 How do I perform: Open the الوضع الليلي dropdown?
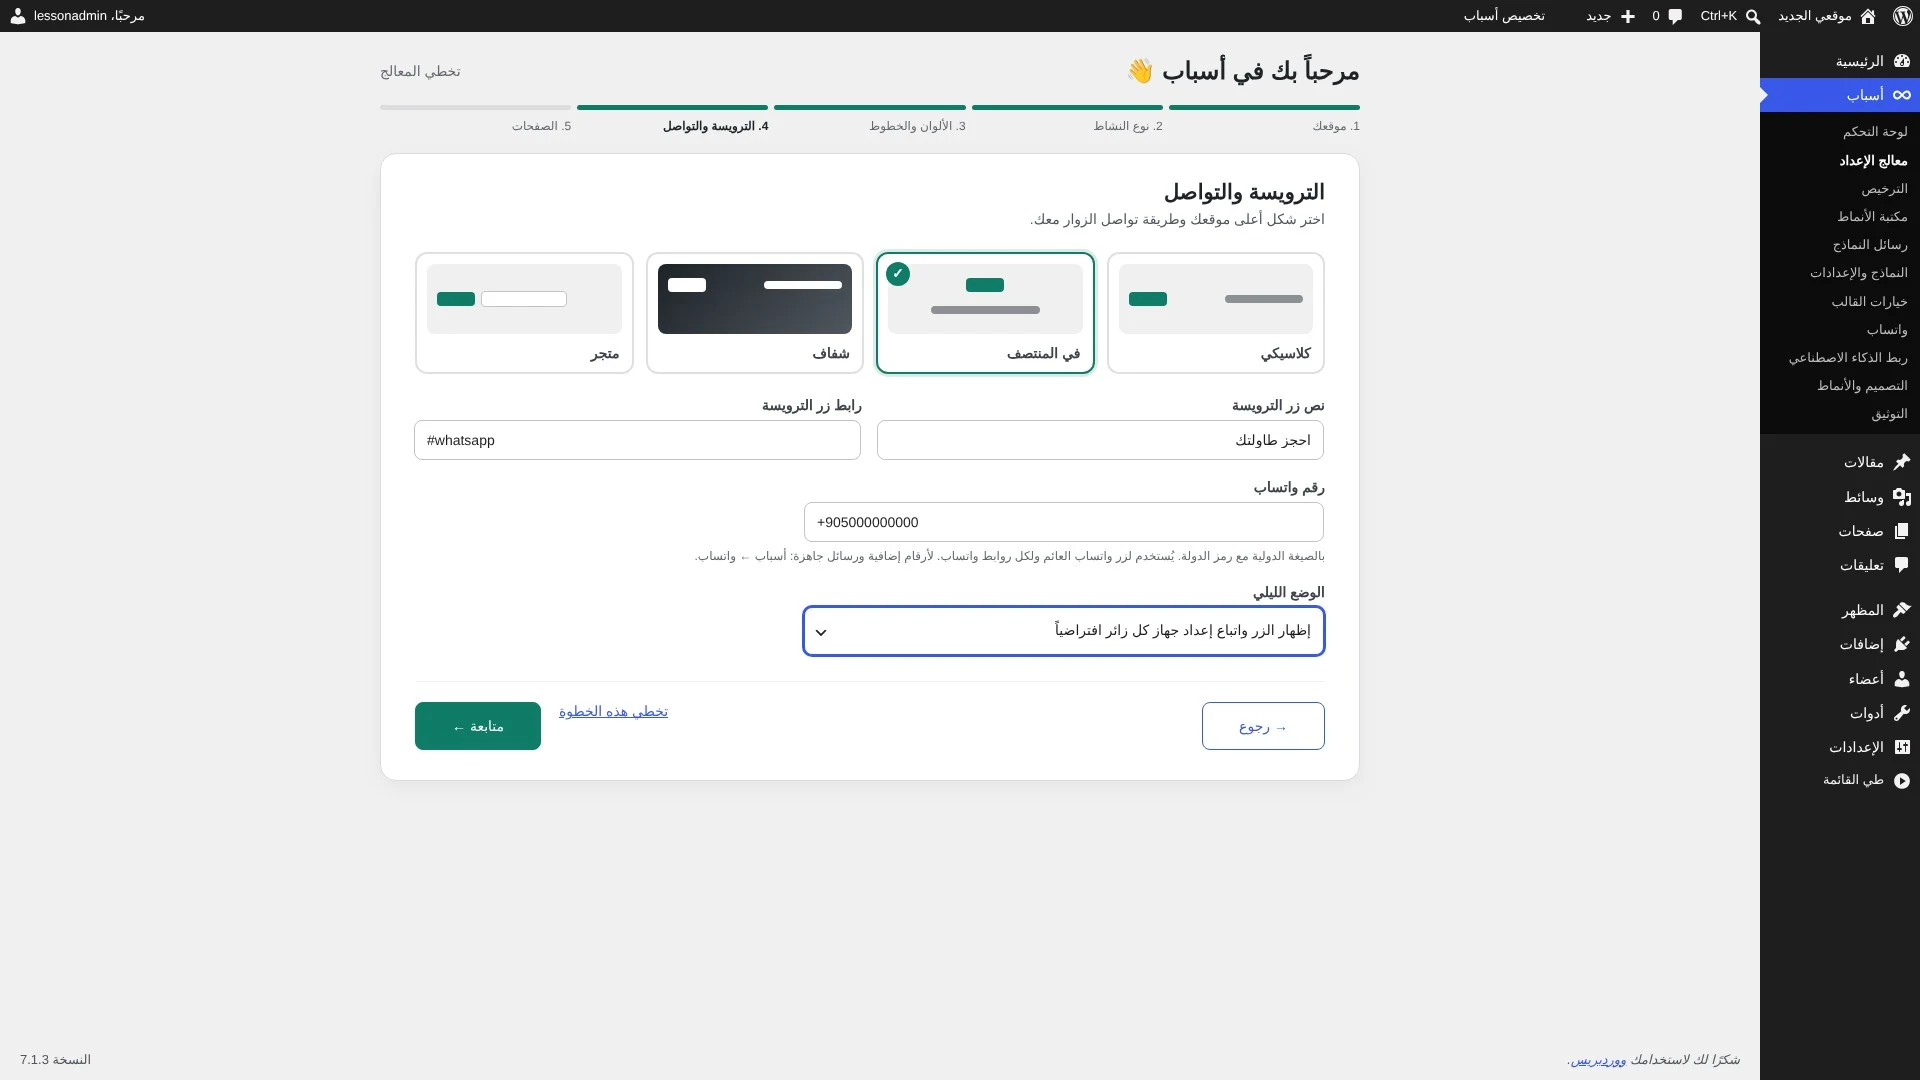click(1064, 631)
